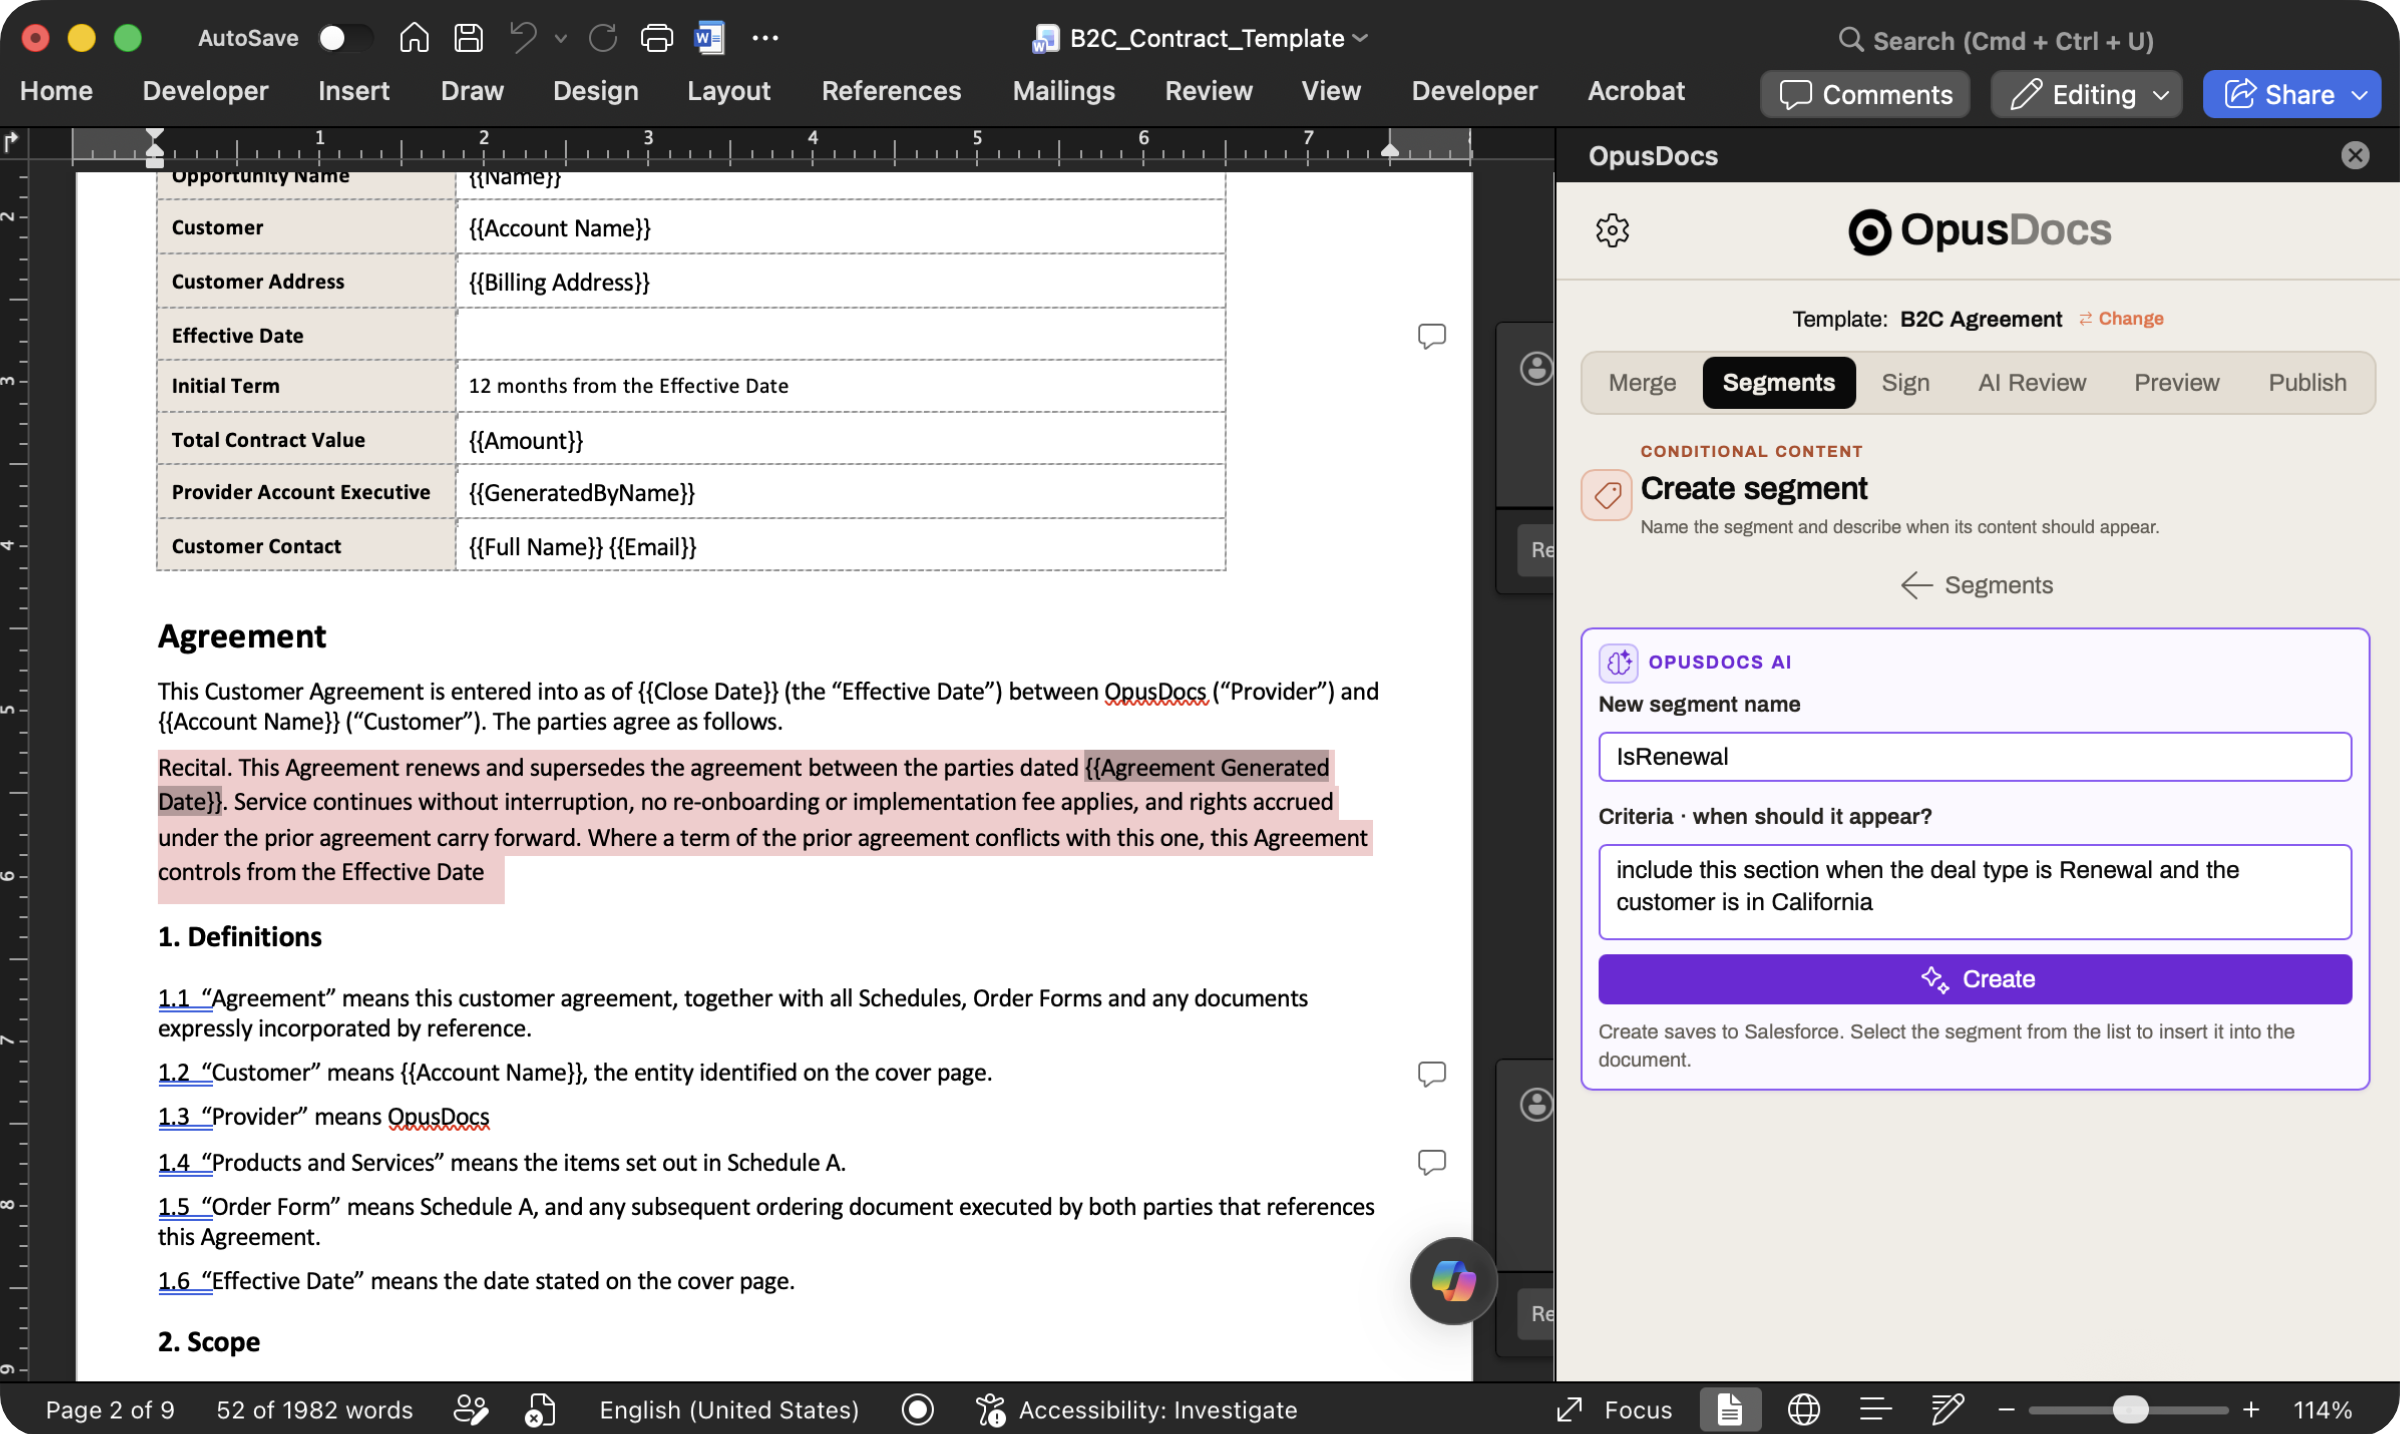Switch to the Merge tab in OpusDocs
Image resolution: width=2400 pixels, height=1434 pixels.
(1642, 383)
